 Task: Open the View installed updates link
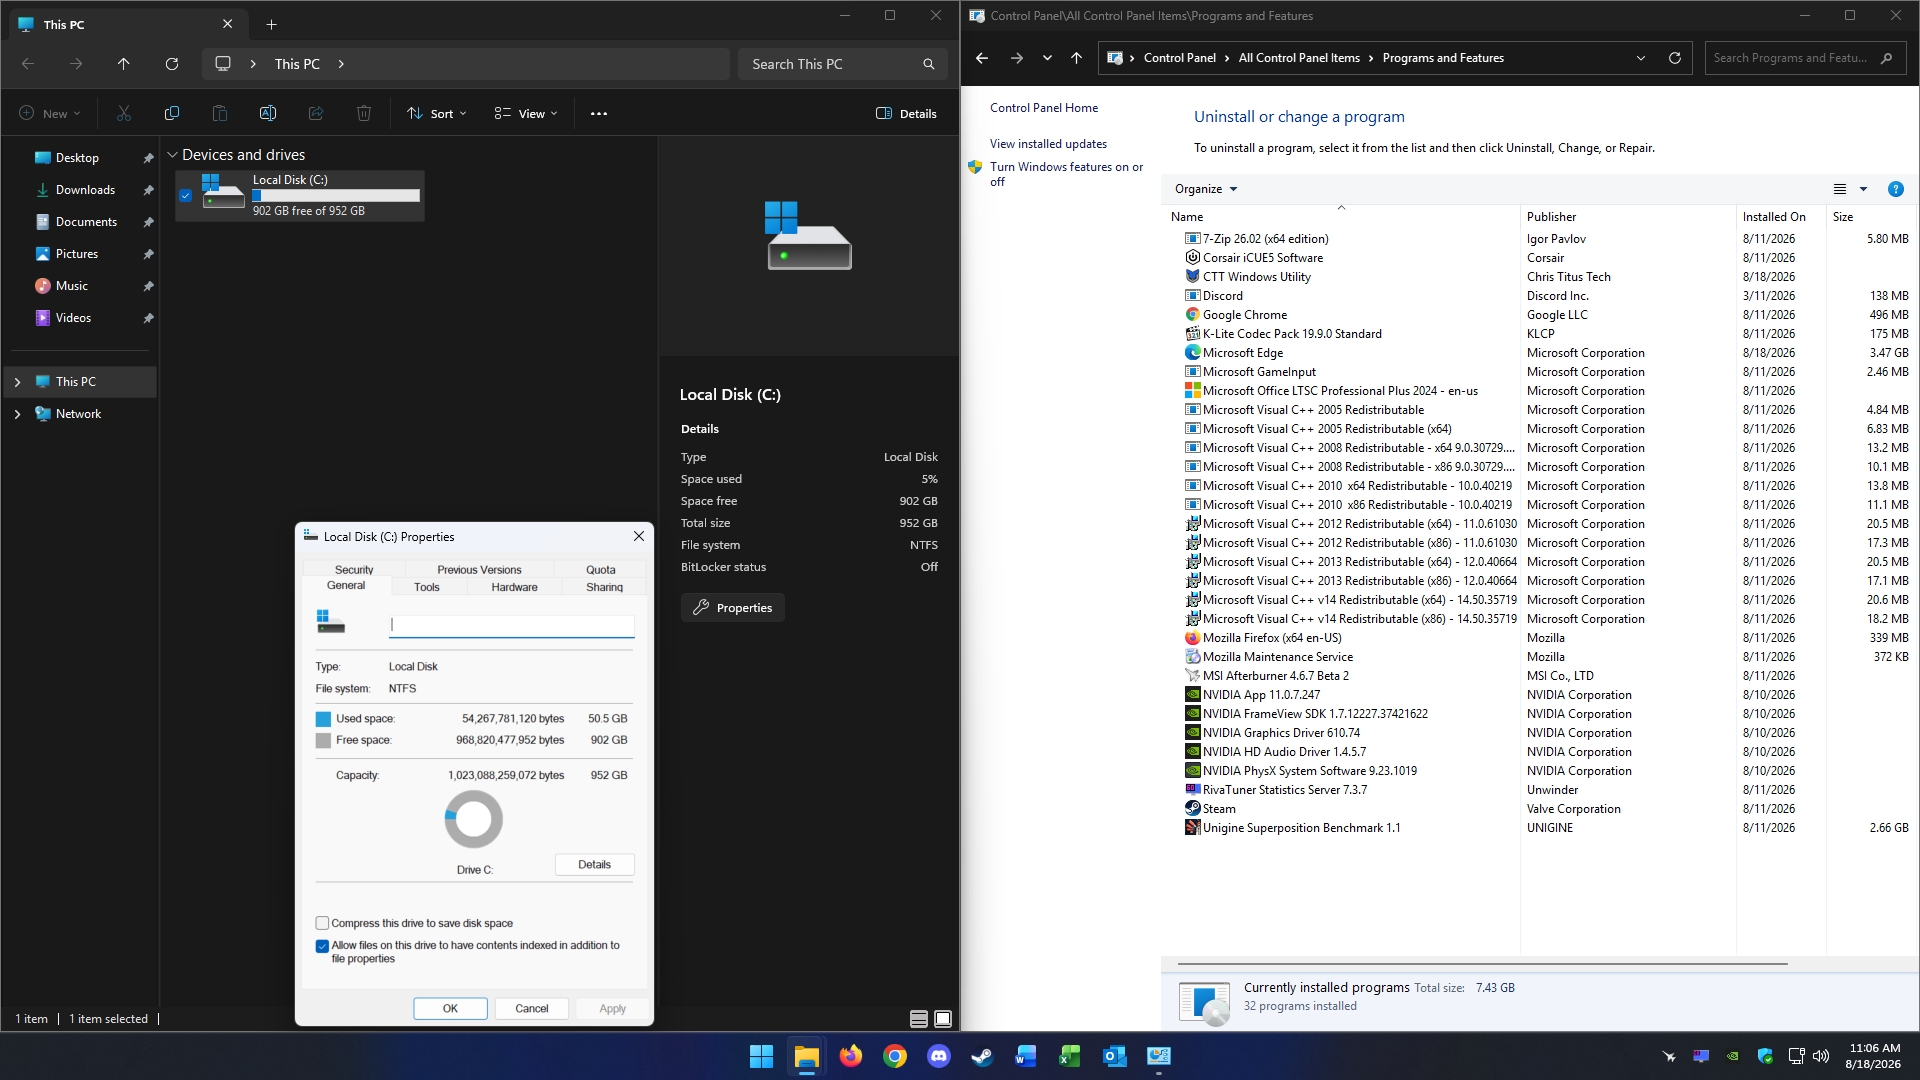click(x=1048, y=144)
